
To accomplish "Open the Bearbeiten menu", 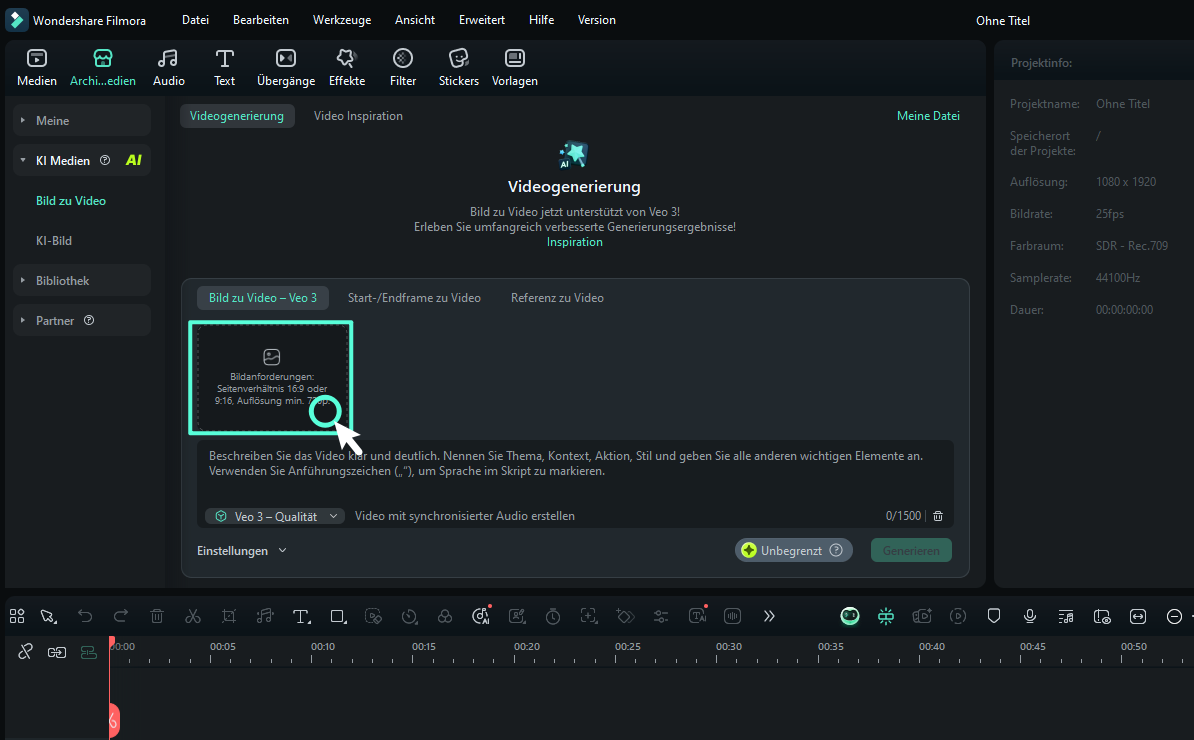I will [x=260, y=20].
